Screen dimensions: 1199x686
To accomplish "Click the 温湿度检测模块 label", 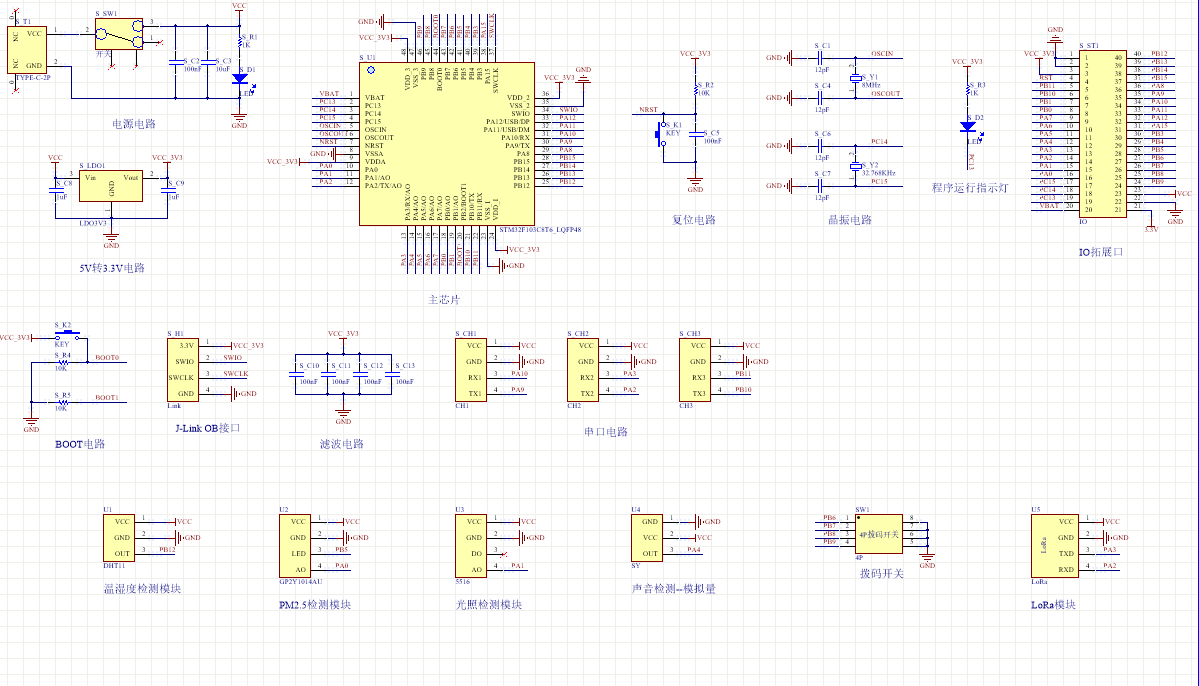I will coord(142,589).
